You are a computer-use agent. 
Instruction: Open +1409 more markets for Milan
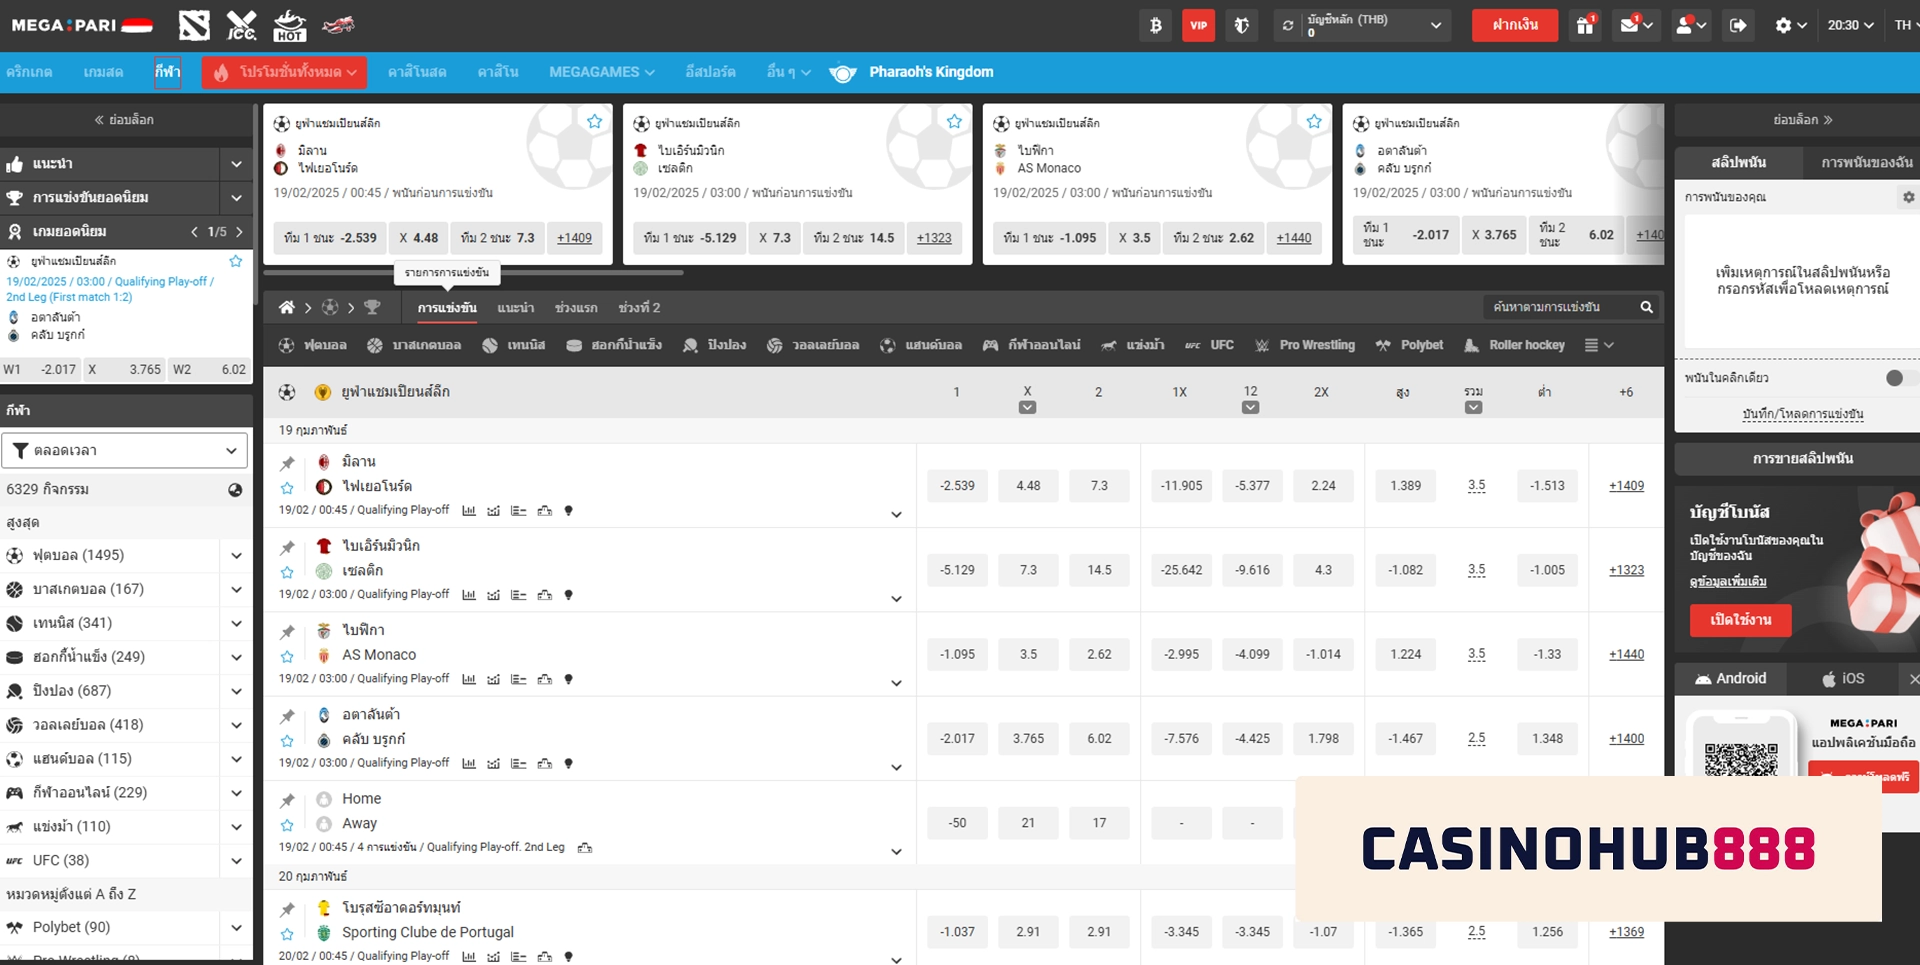1626,486
